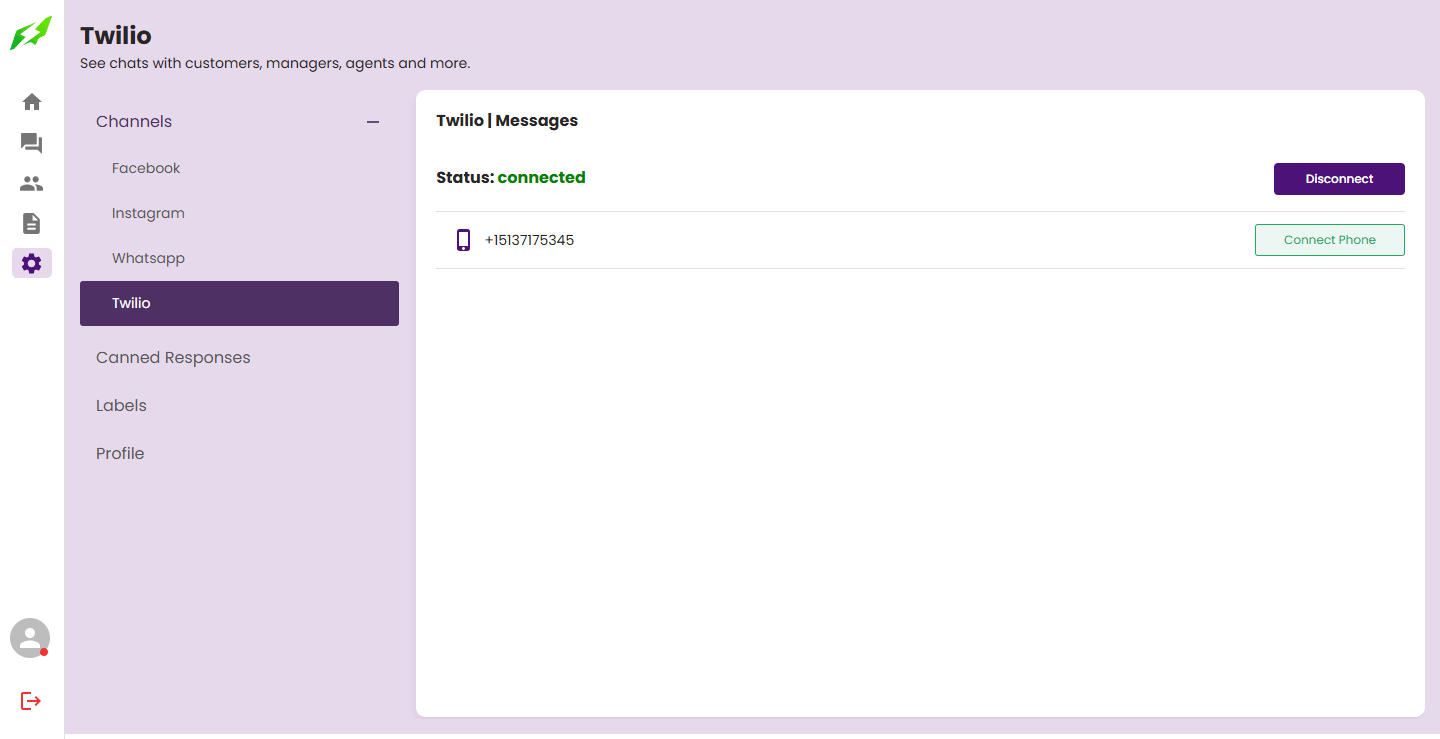Select Channels menu heading
Viewport: 1440px width, 739px height.
[x=134, y=122]
